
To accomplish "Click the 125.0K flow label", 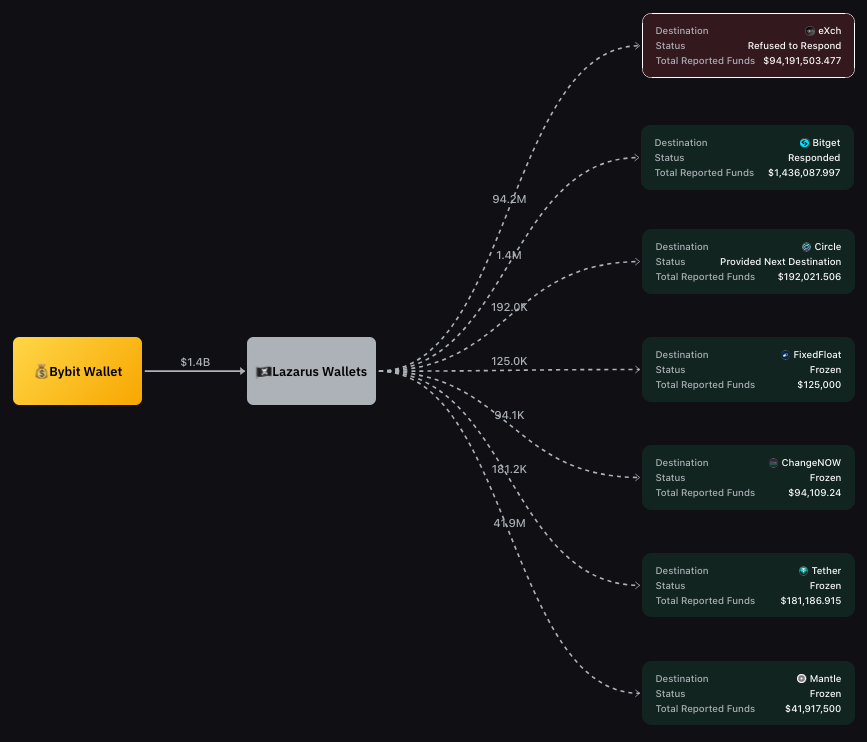I will [509, 361].
